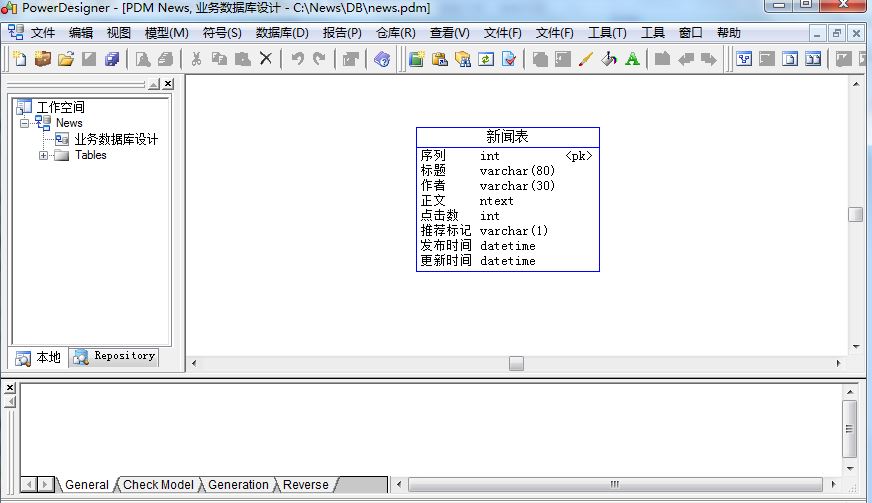
Task: Delete selection with the black X icon
Action: tap(266, 58)
